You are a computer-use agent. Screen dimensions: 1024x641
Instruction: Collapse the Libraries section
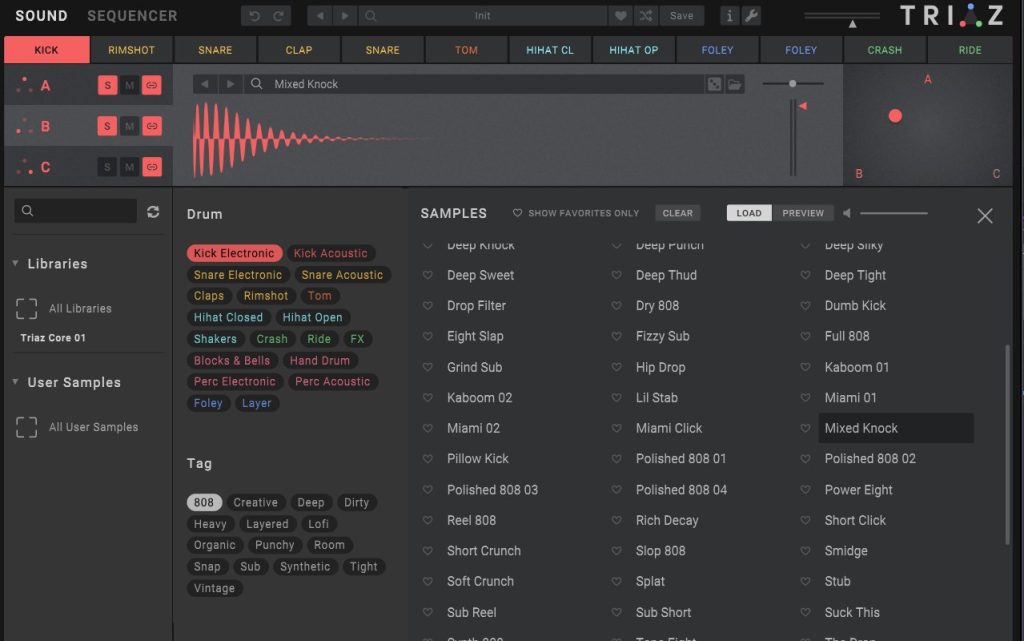(x=16, y=264)
